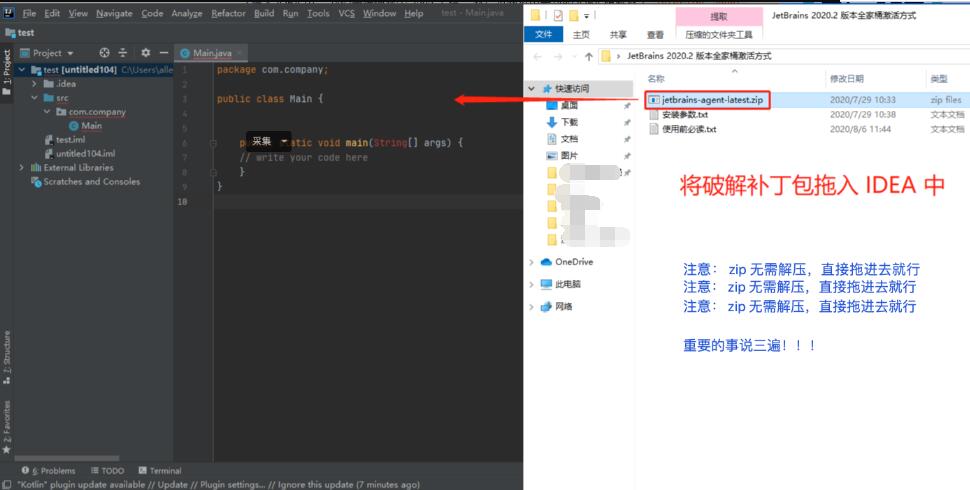Open the File menu in IntelliJ
The height and width of the screenshot is (490, 970).
(x=29, y=13)
